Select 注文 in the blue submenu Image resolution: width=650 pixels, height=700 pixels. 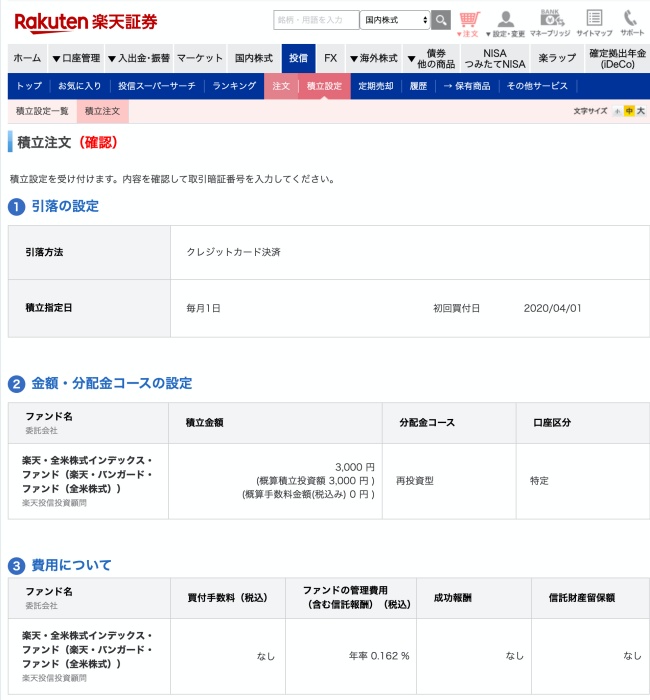pos(281,86)
